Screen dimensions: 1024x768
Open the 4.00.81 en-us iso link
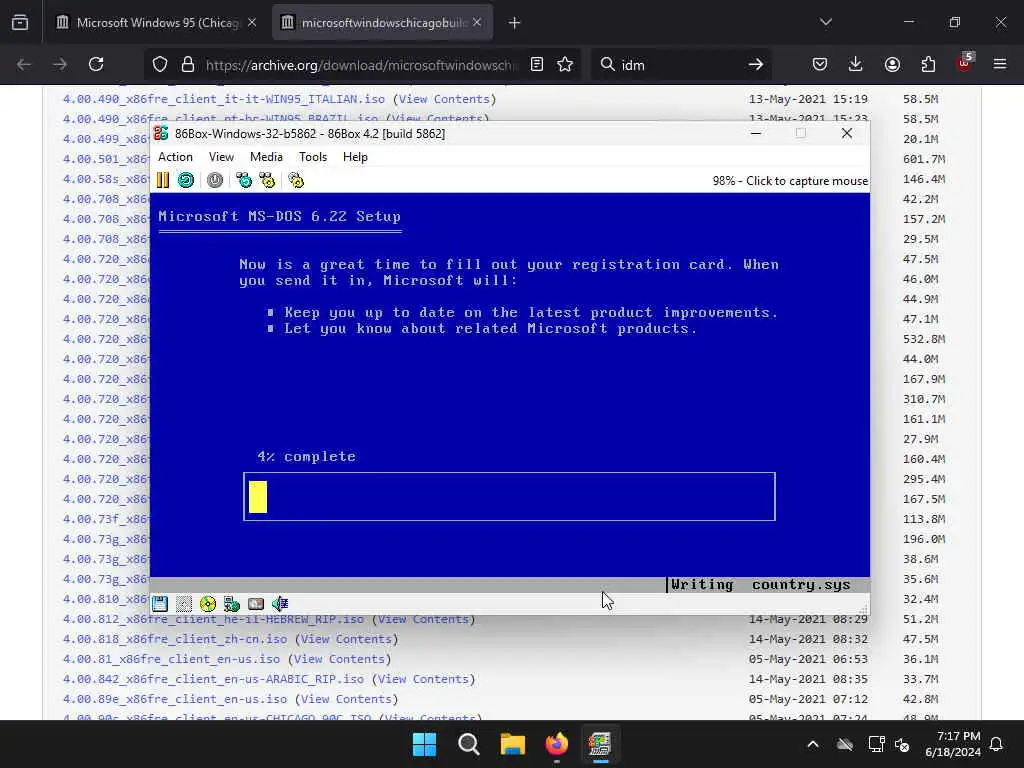pos(171,659)
